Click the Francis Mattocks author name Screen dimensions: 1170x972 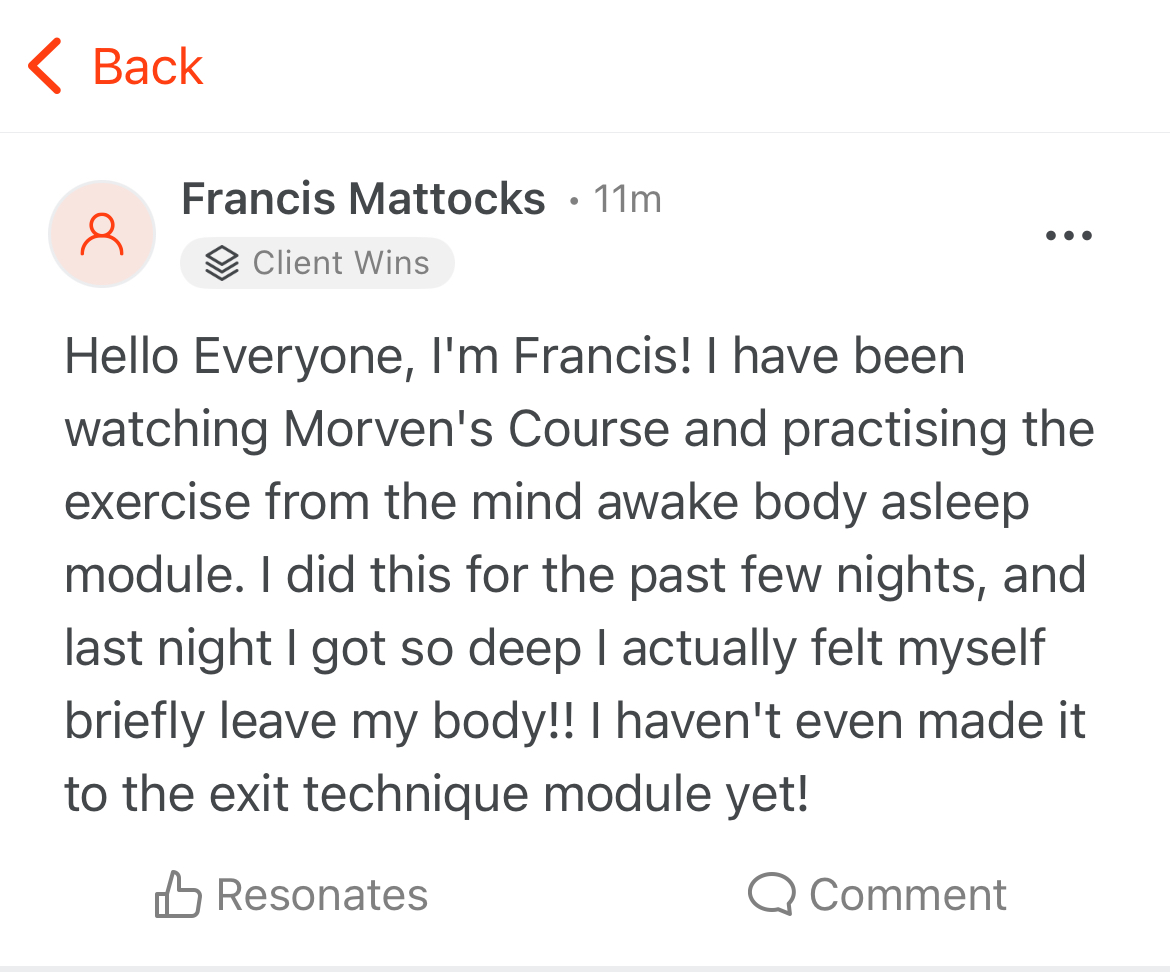pyautogui.click(x=363, y=198)
